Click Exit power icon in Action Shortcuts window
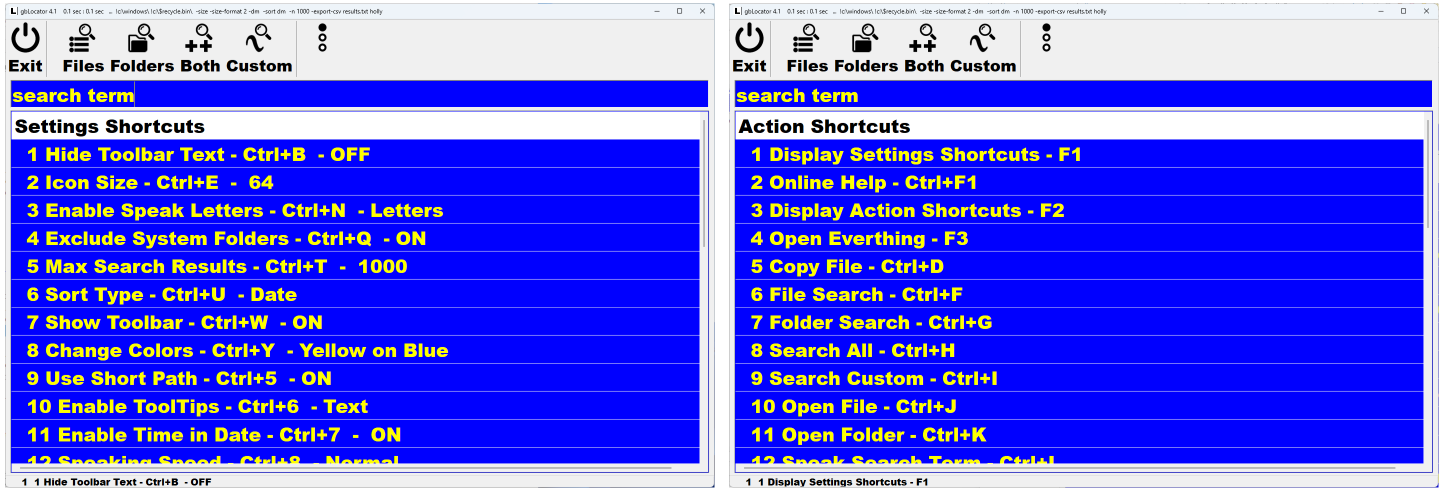The height and width of the screenshot is (493, 1445). click(750, 40)
